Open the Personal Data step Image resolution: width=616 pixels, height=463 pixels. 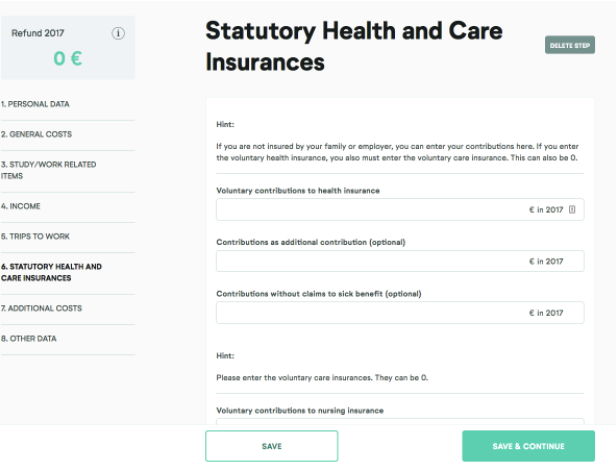click(35, 104)
